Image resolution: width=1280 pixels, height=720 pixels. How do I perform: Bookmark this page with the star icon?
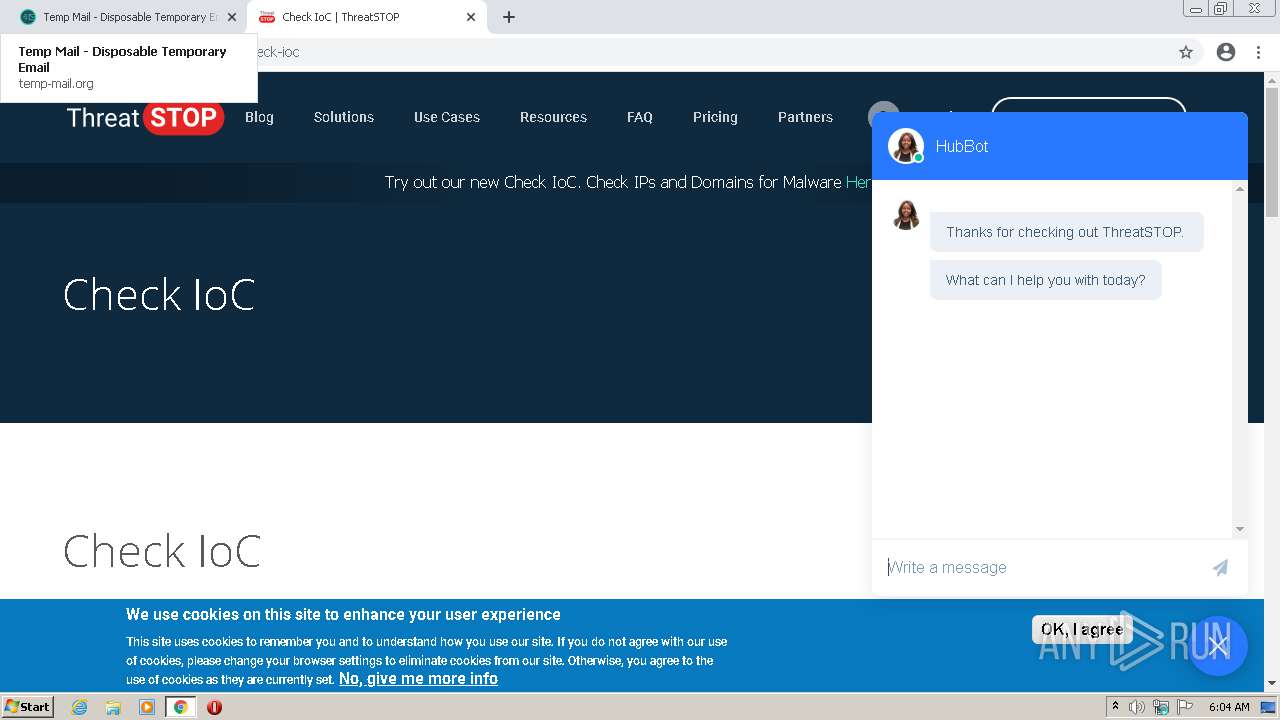click(1186, 52)
